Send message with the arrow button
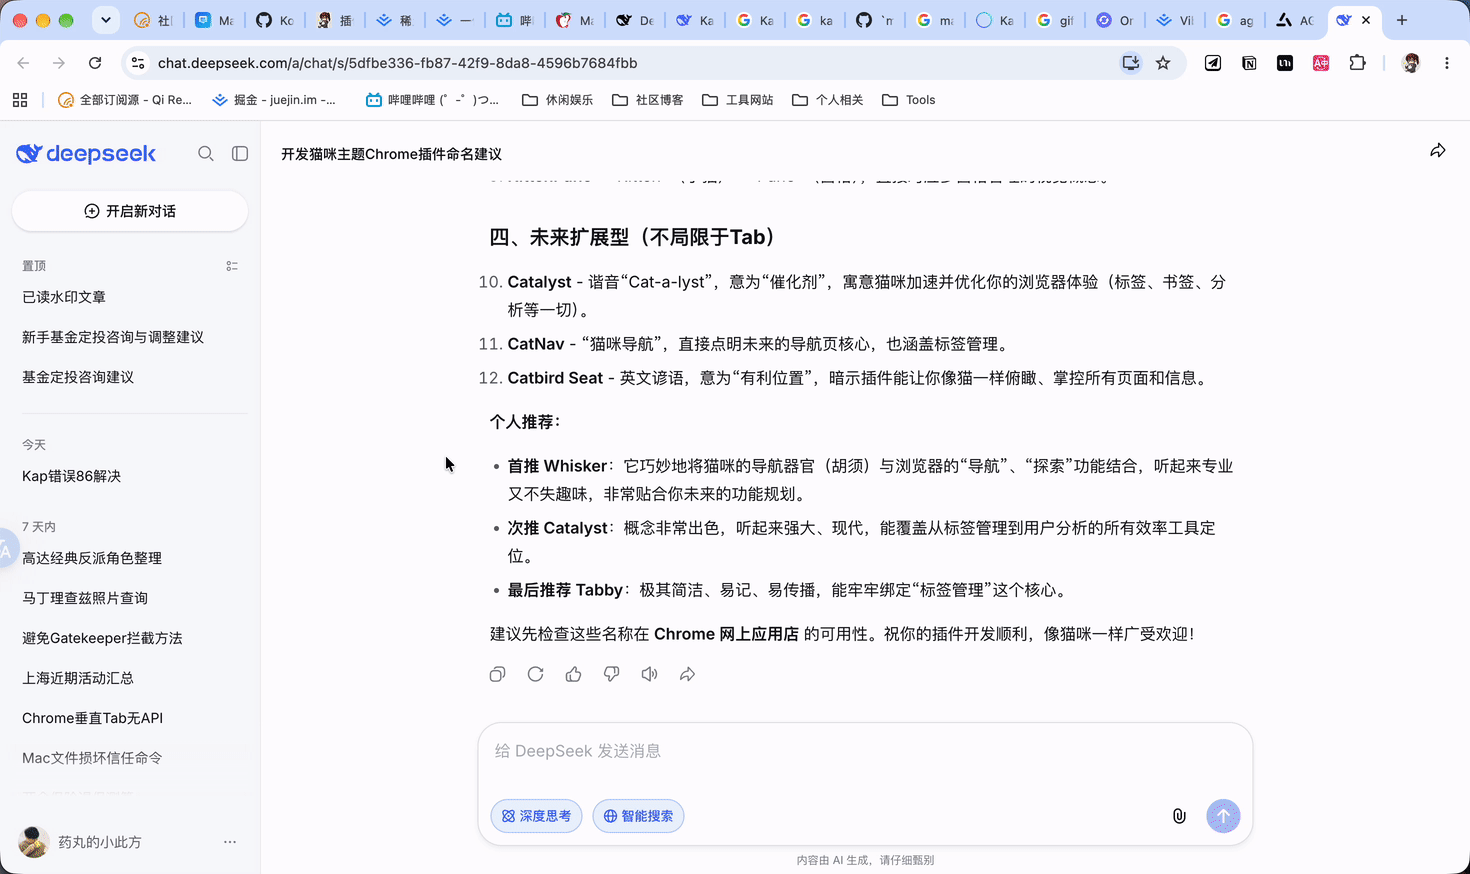The height and width of the screenshot is (874, 1470). pos(1223,816)
